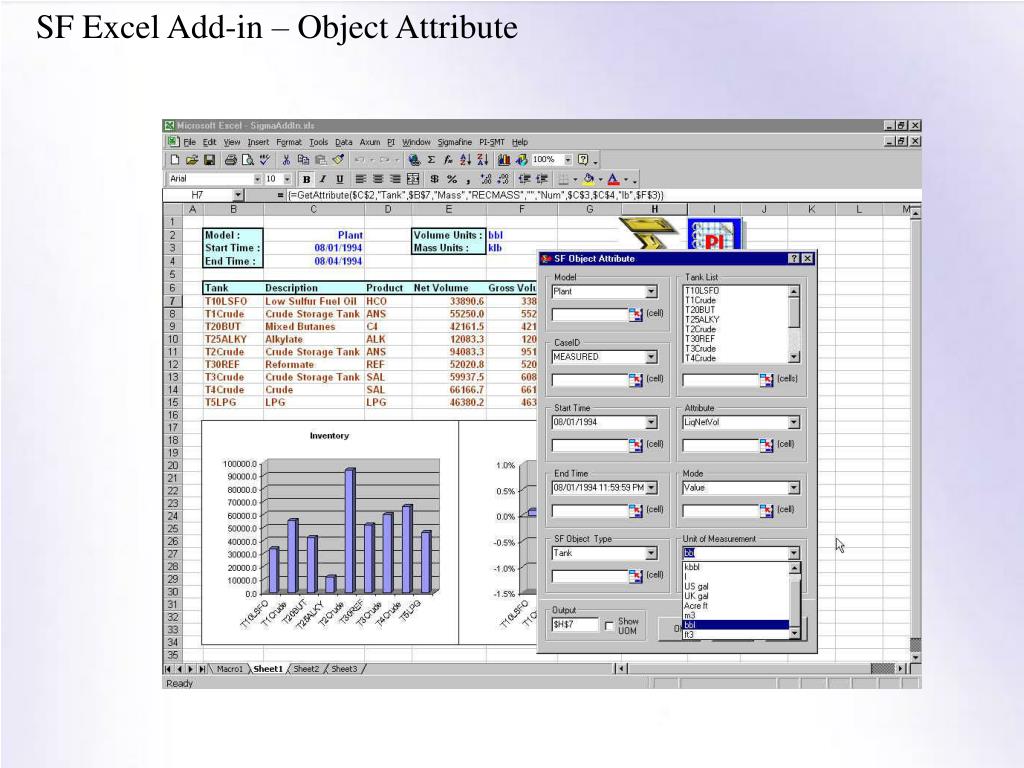1024x768 pixels.
Task: Open the Sigmafine menu
Action: tap(455, 142)
